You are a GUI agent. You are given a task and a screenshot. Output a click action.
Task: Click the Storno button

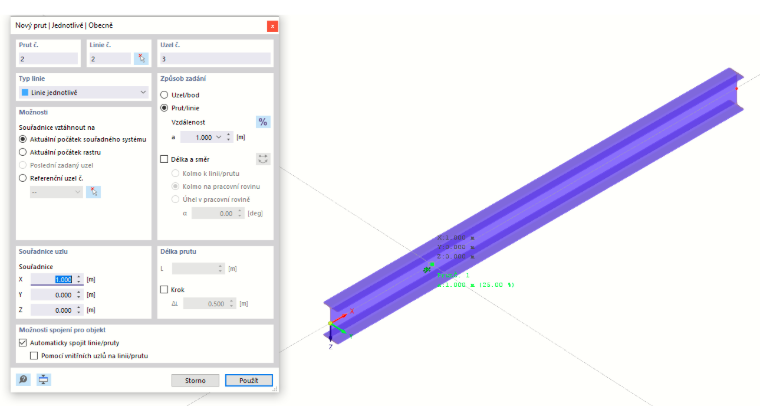(195, 380)
